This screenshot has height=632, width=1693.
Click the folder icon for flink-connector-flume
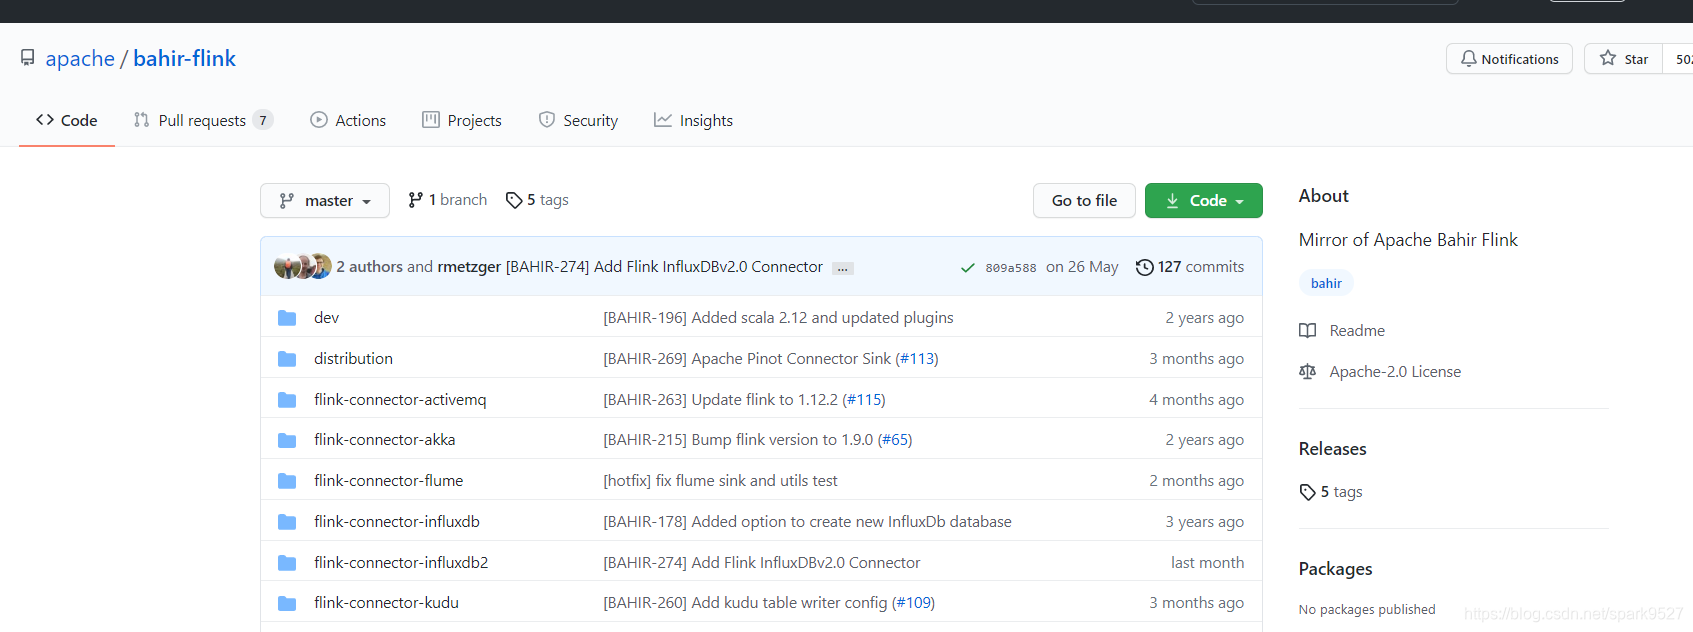287,481
